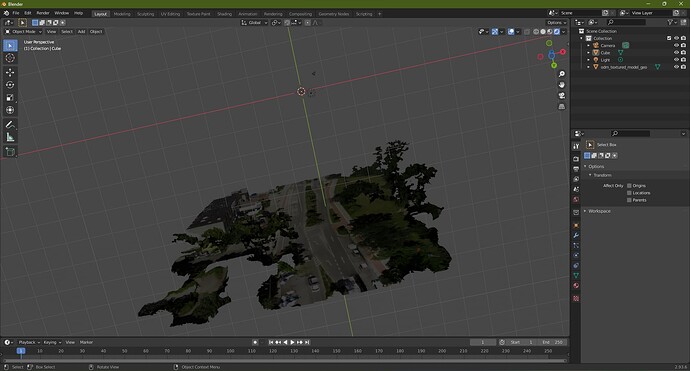Open the Object Mode dropdown
Viewport: 690px width, 371px height.
click(23, 32)
